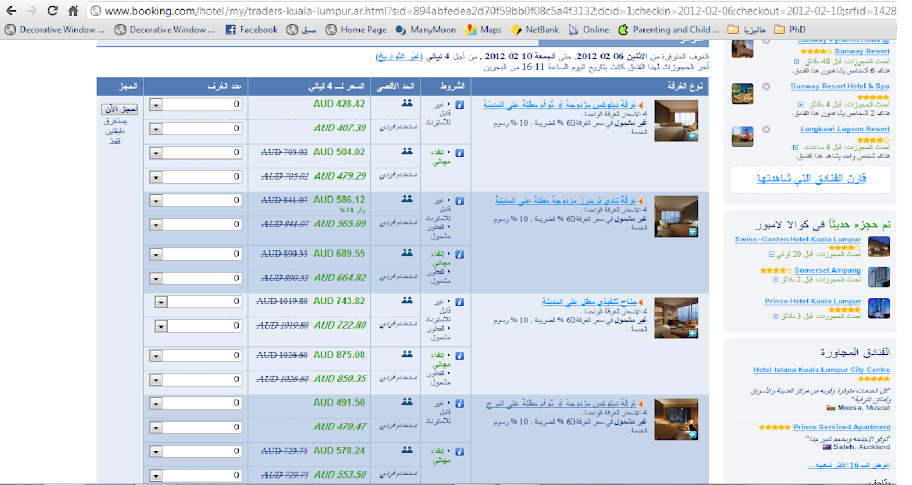Open the rooms dropdown for AUD 586.12
The width and height of the screenshot is (912, 485).
click(156, 201)
